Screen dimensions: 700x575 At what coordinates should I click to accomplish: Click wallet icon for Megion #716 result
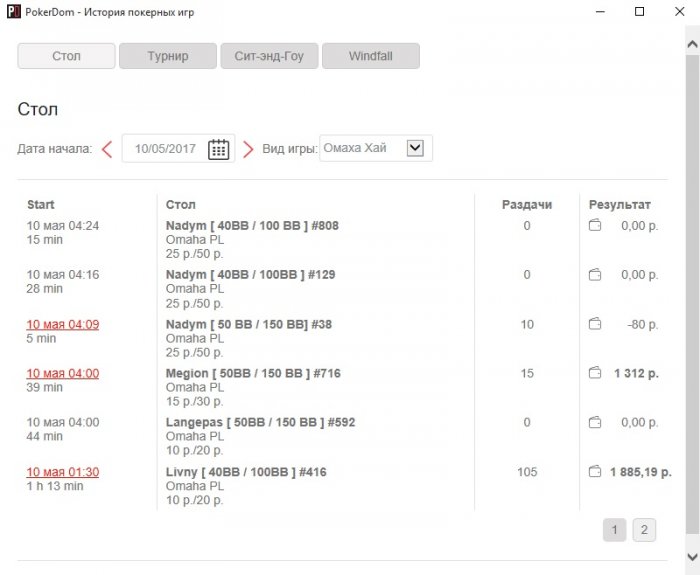click(x=594, y=373)
